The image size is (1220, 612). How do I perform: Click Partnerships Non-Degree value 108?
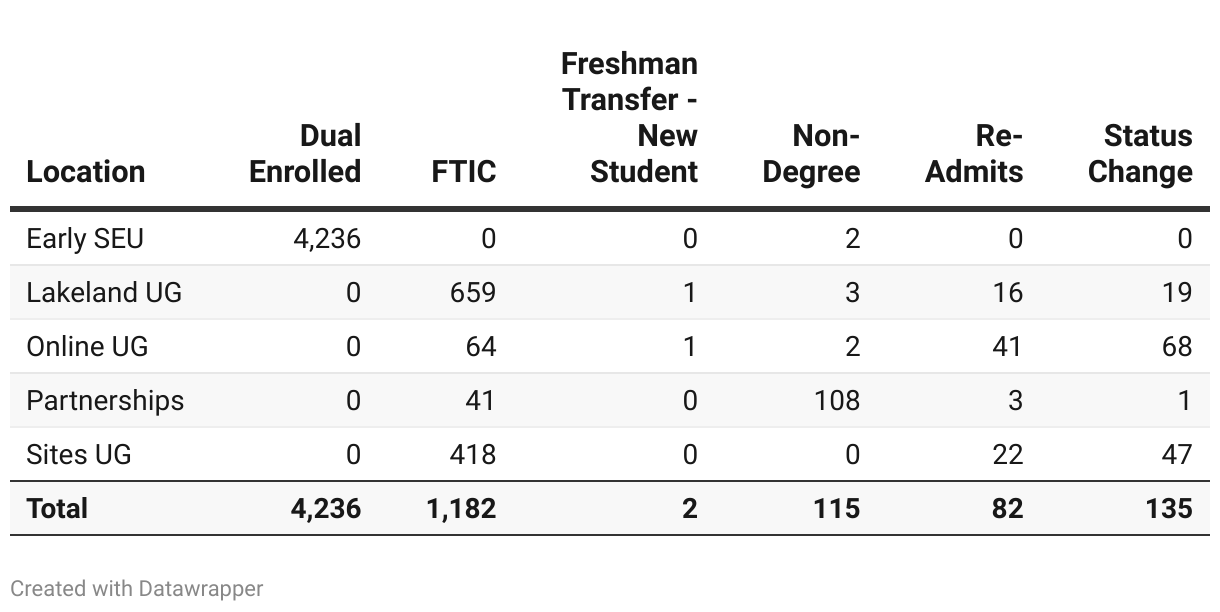(837, 401)
